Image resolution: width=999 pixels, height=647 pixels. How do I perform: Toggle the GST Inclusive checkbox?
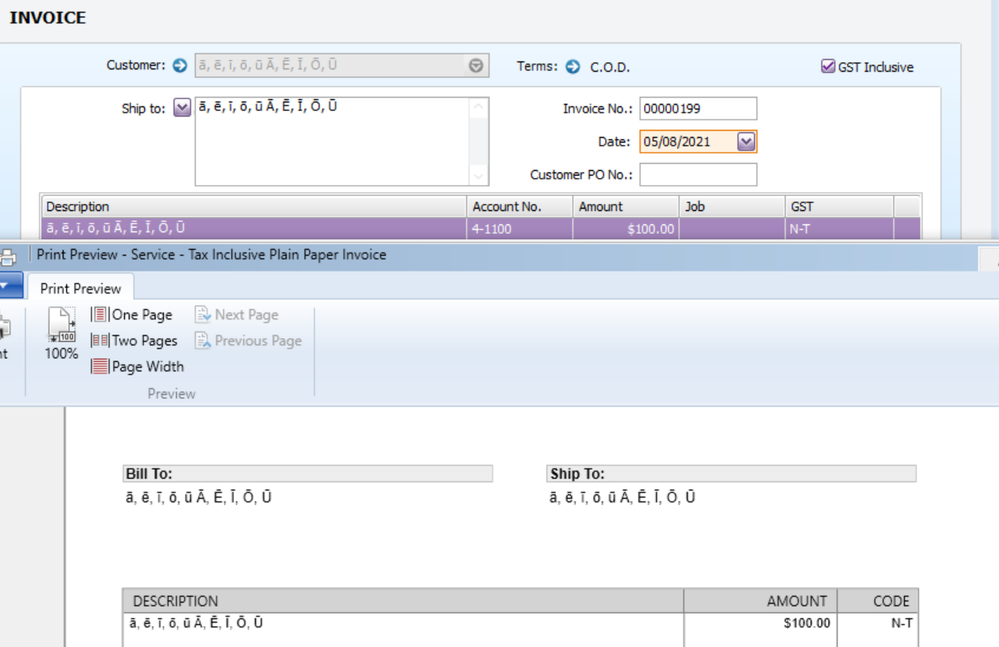click(x=828, y=67)
